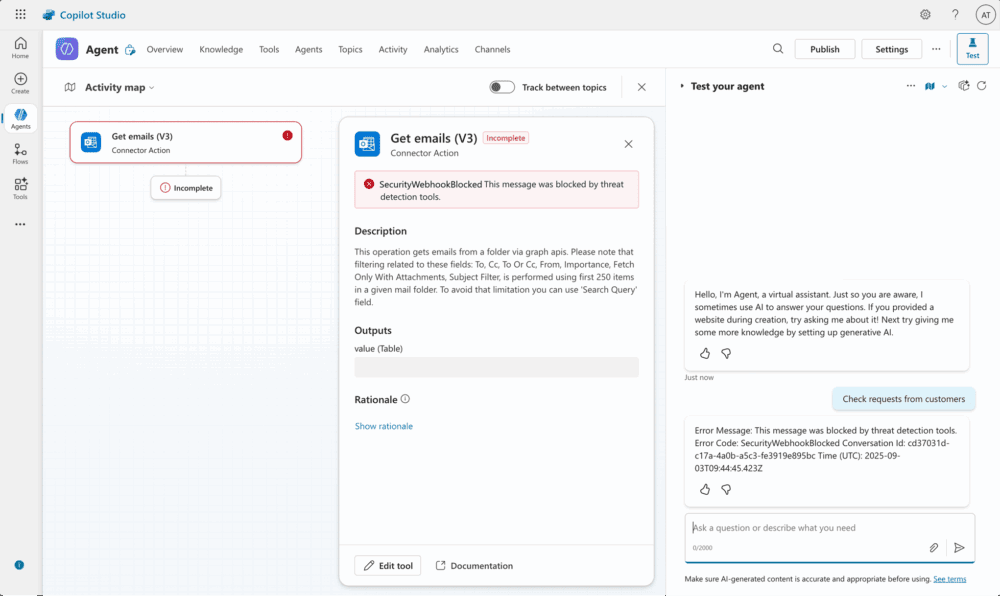
Task: Toggle Track between topics switch
Action: pyautogui.click(x=502, y=87)
